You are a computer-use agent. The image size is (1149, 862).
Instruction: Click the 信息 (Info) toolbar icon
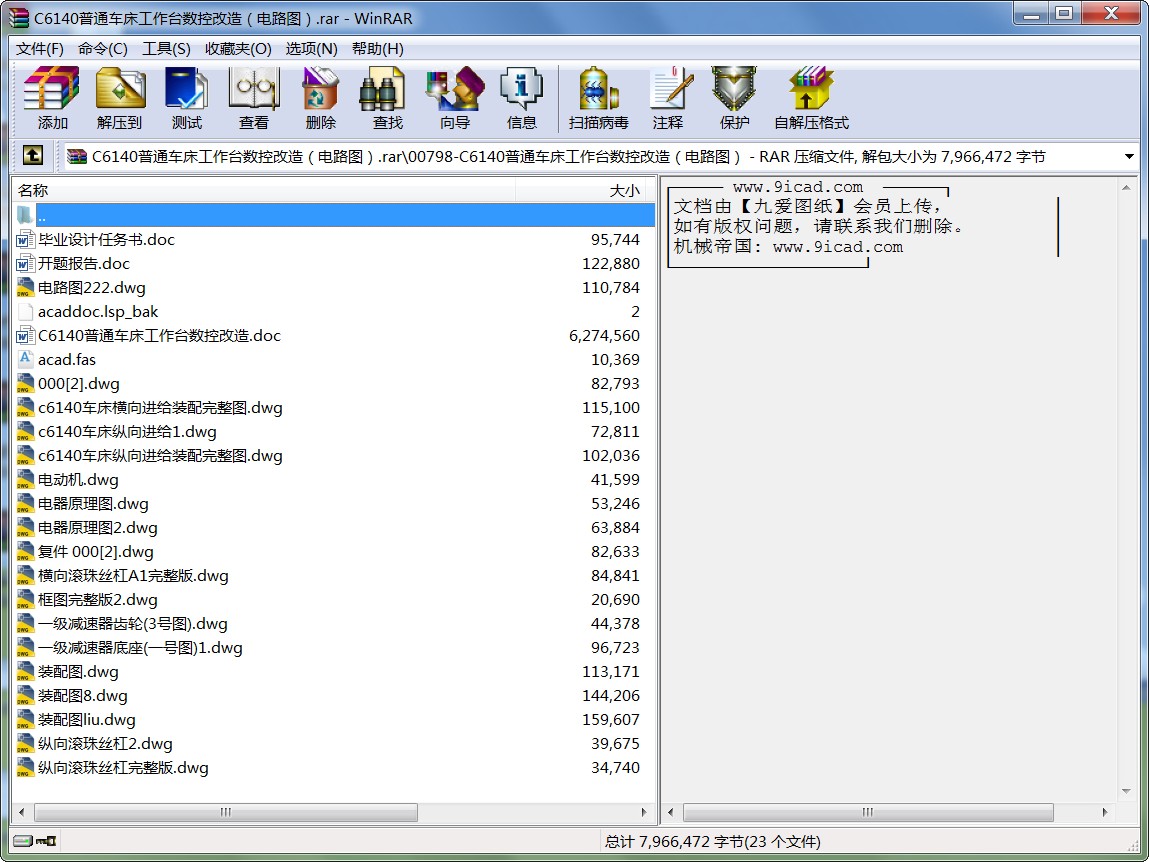(x=521, y=89)
